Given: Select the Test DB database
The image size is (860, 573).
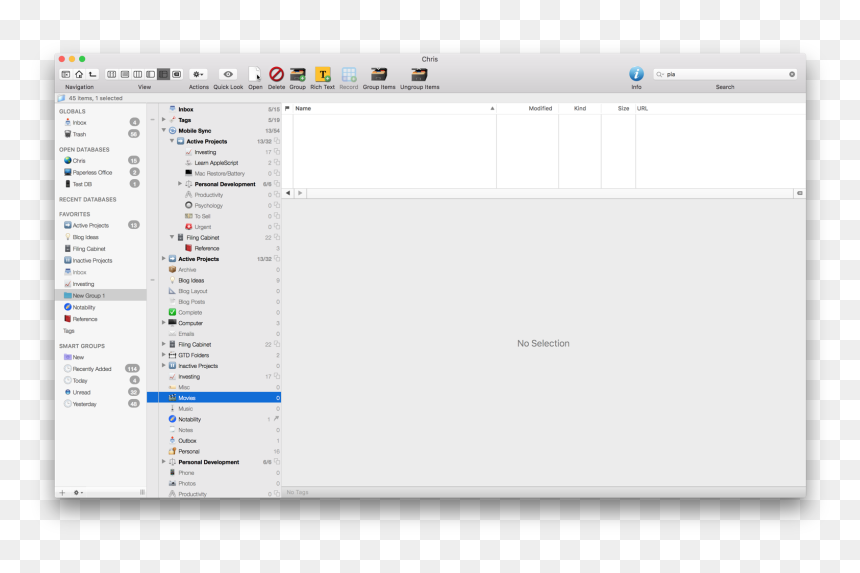Looking at the screenshot, I should coord(100,184).
